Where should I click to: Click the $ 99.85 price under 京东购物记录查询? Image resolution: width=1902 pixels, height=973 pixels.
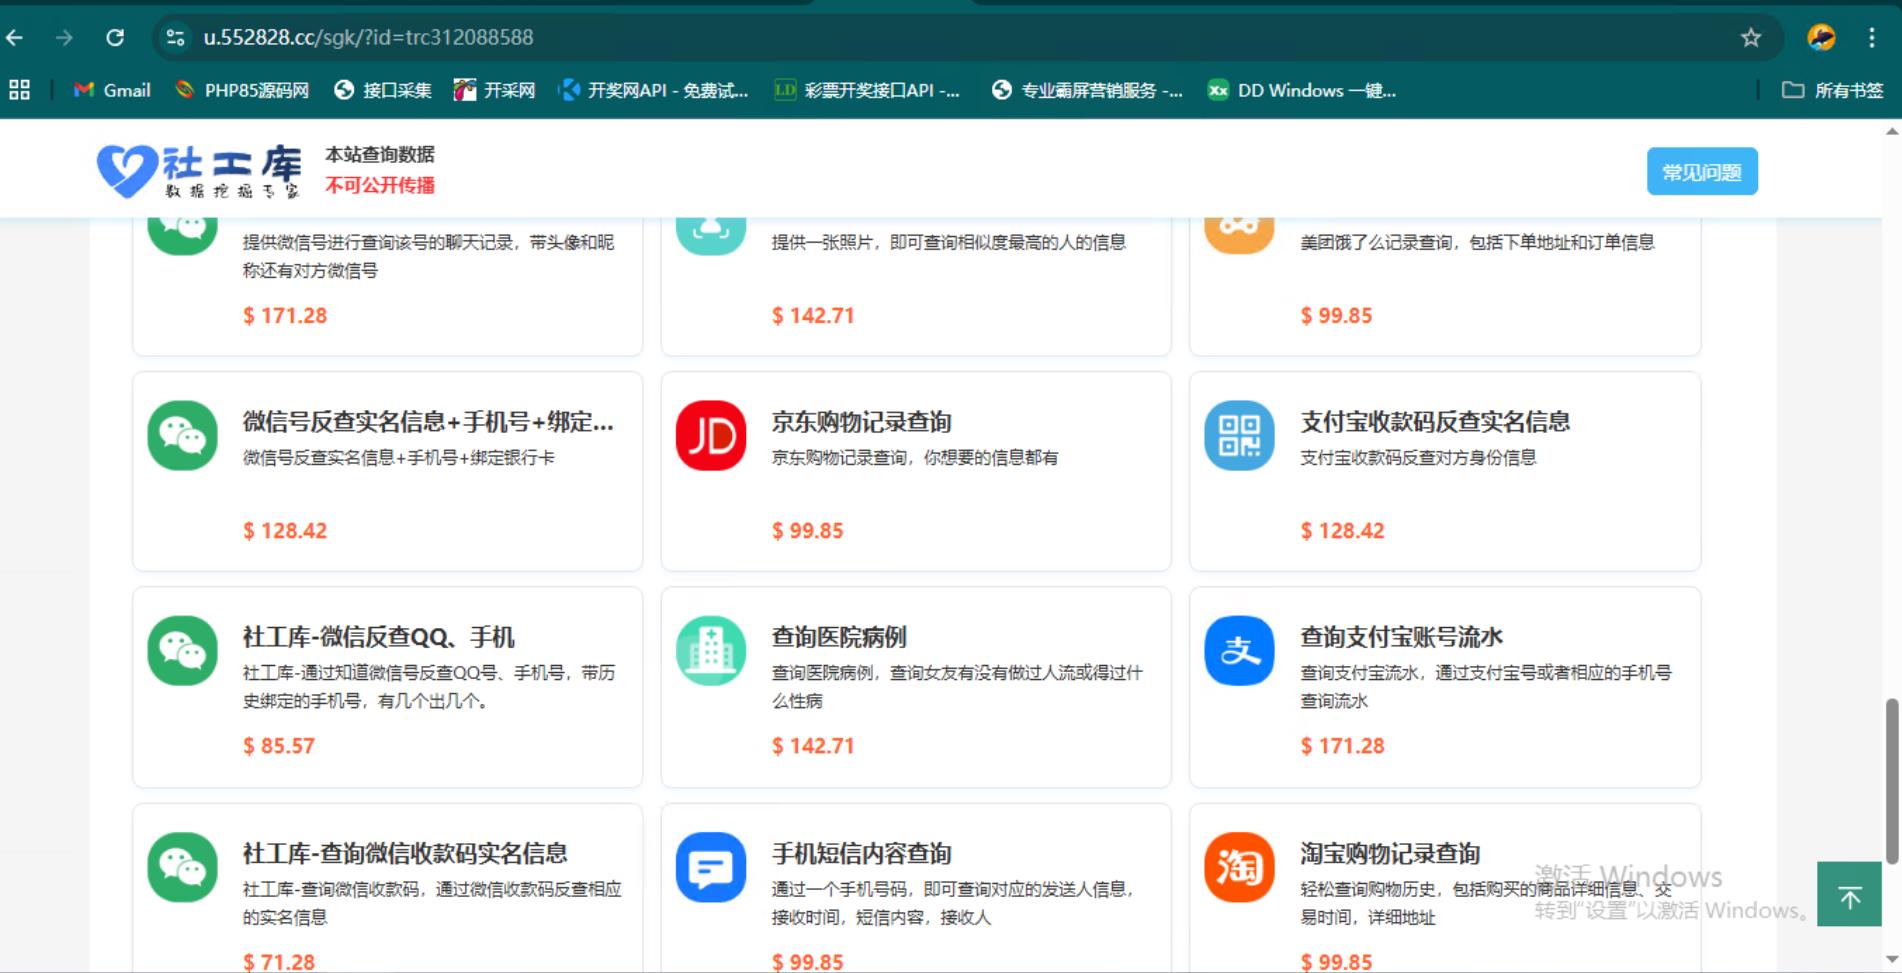point(807,531)
